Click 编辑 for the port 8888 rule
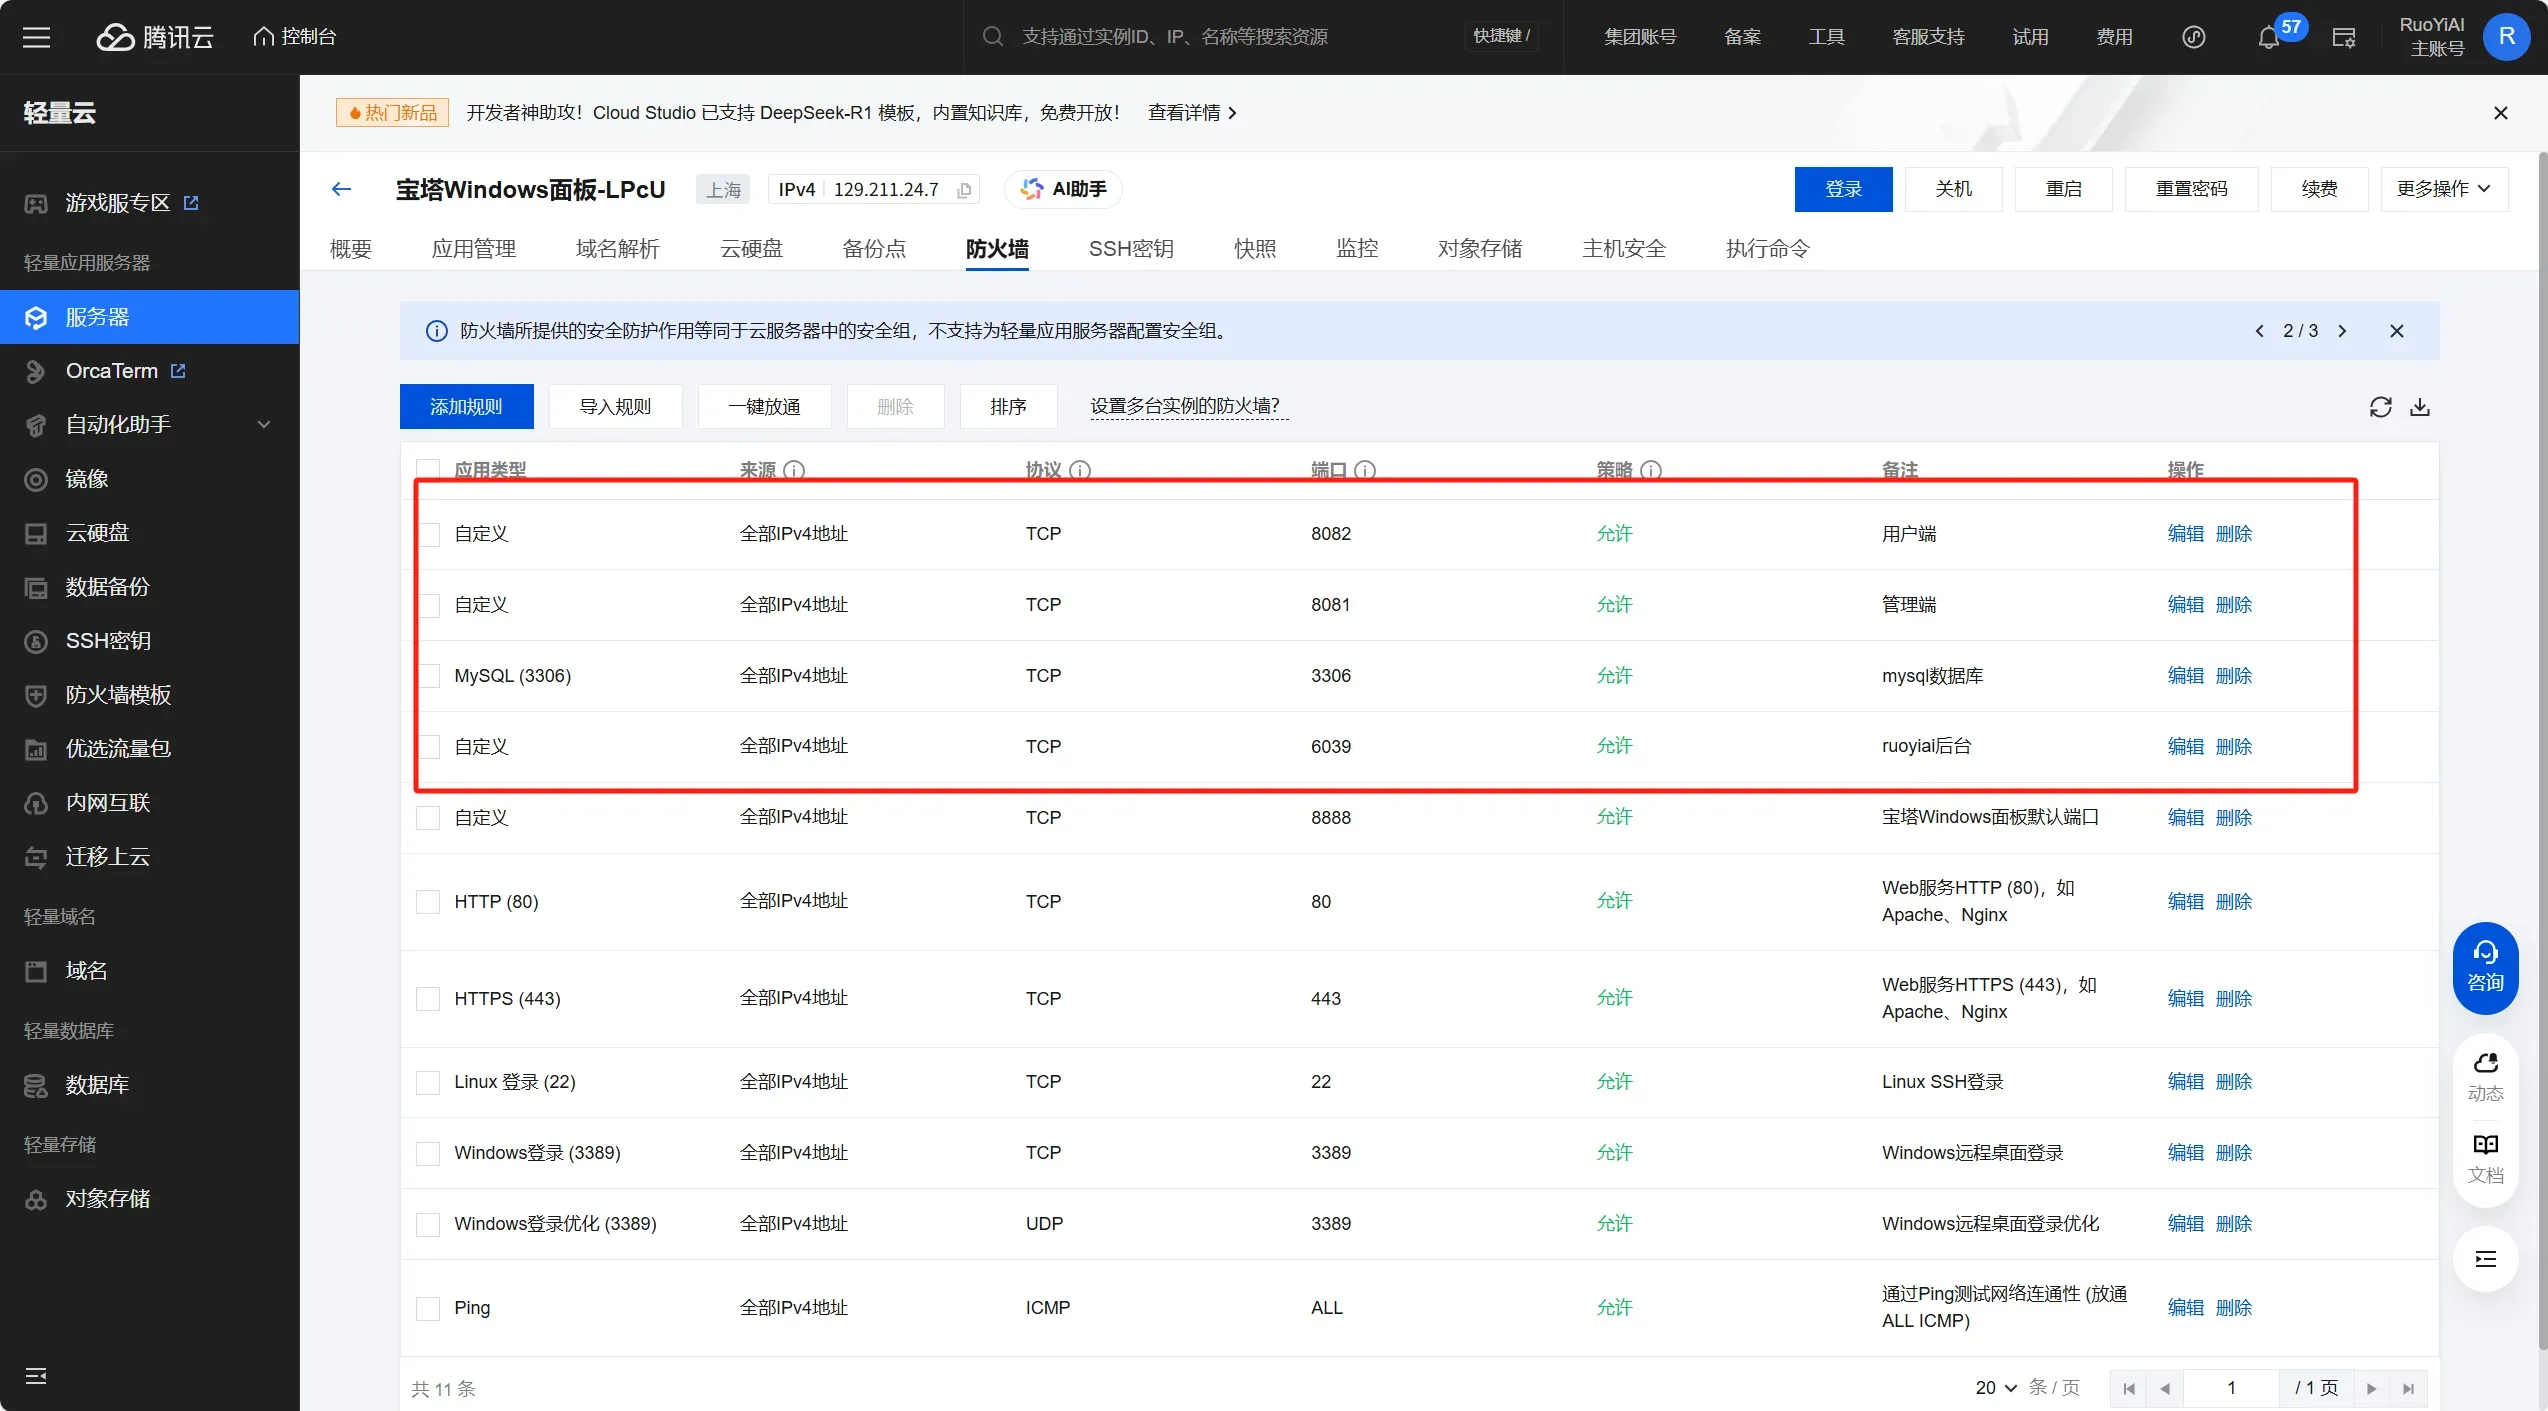 tap(2185, 818)
